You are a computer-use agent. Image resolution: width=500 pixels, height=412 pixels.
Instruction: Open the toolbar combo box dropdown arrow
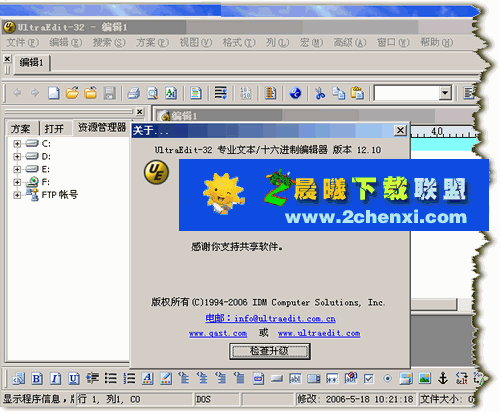[x=445, y=93]
